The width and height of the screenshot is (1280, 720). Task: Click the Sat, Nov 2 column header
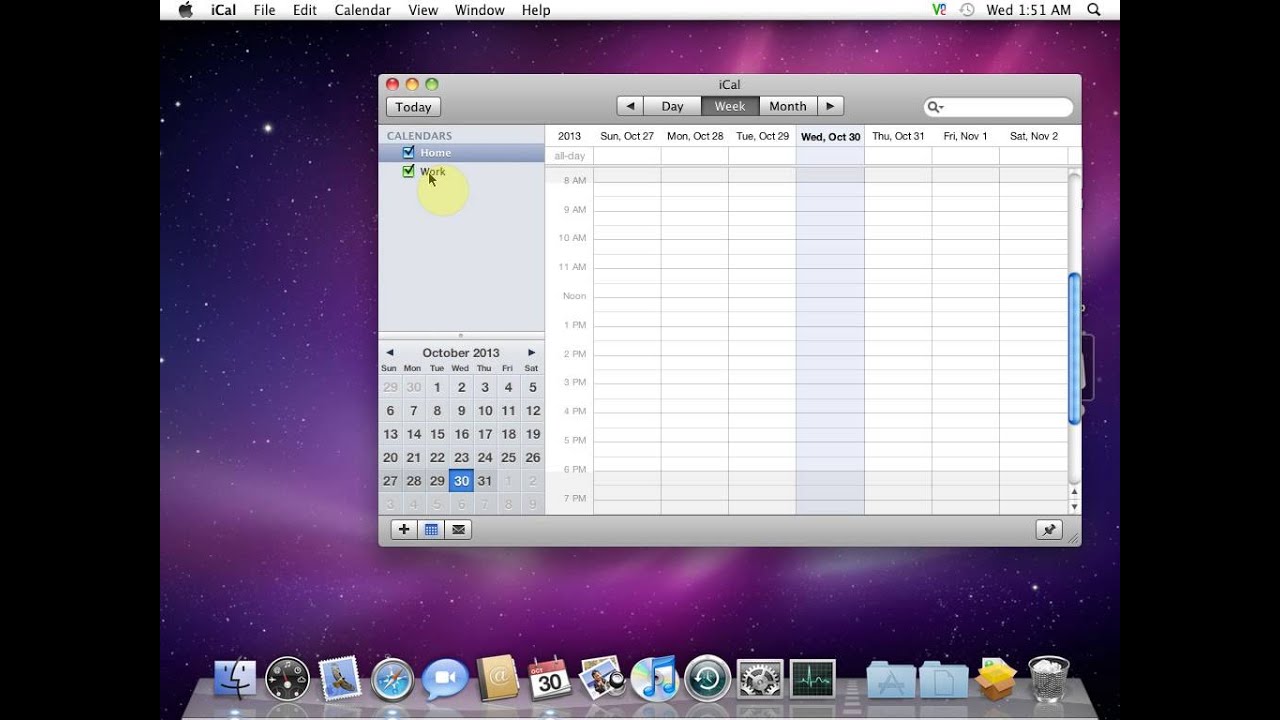pos(1034,136)
